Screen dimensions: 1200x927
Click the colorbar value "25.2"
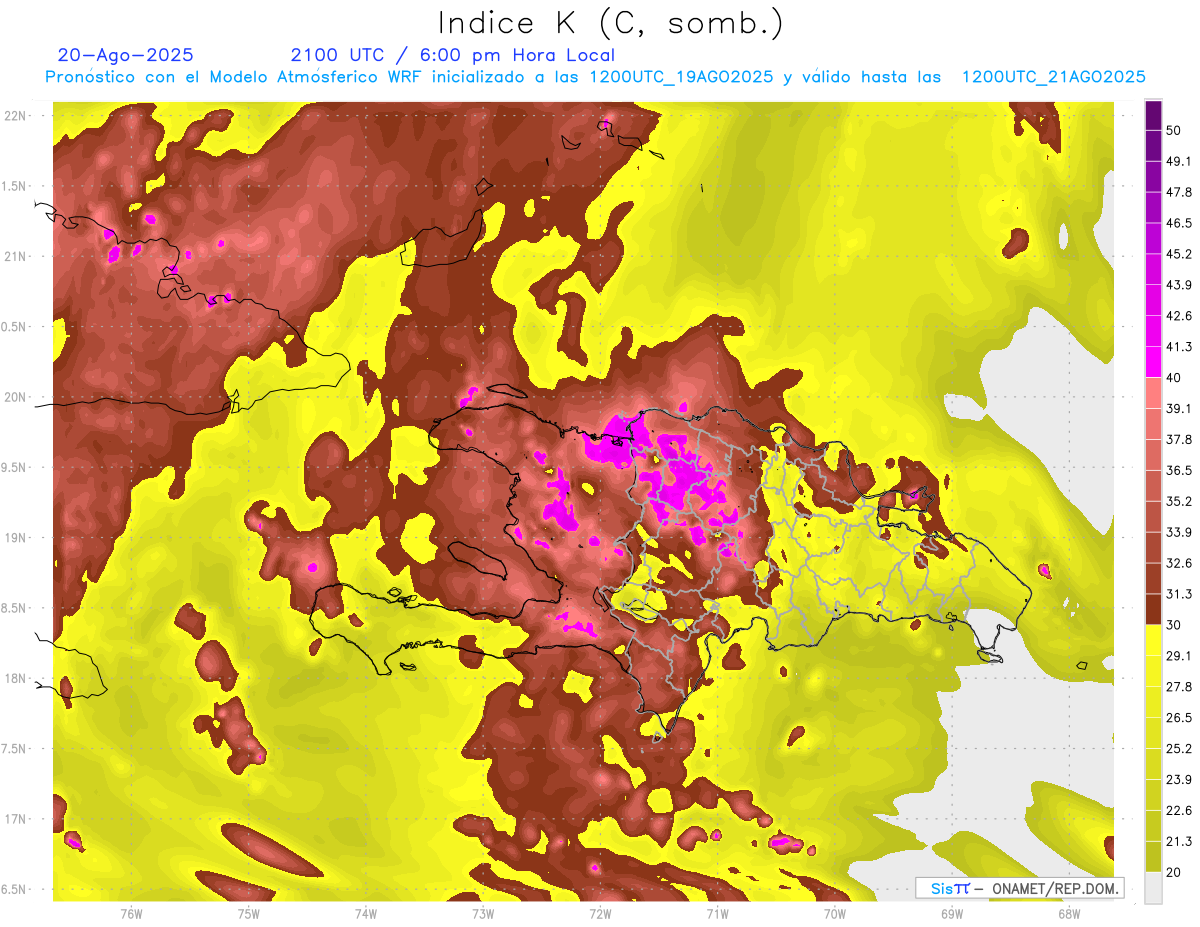pos(1178,748)
